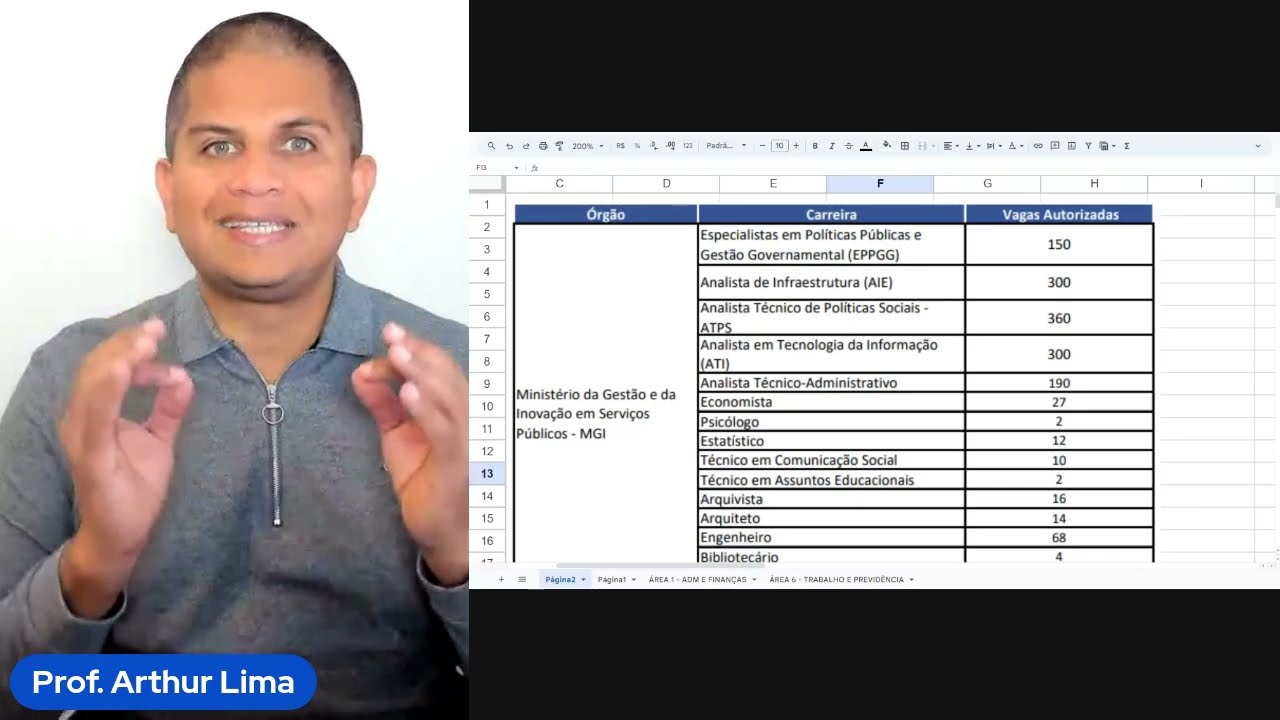Format as currency with R$ button
The width and height of the screenshot is (1280, 720).
(620, 146)
